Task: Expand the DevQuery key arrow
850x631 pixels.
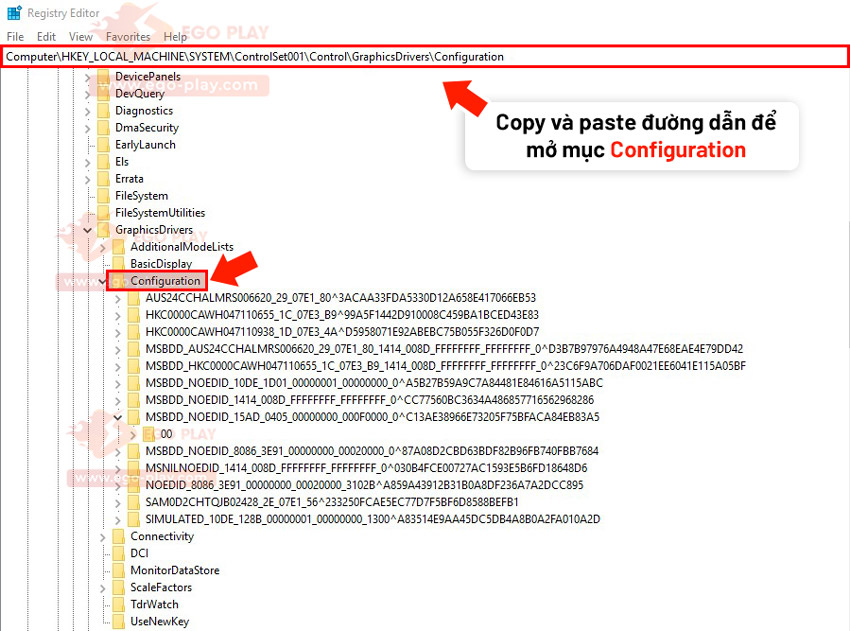Action: coord(88,94)
